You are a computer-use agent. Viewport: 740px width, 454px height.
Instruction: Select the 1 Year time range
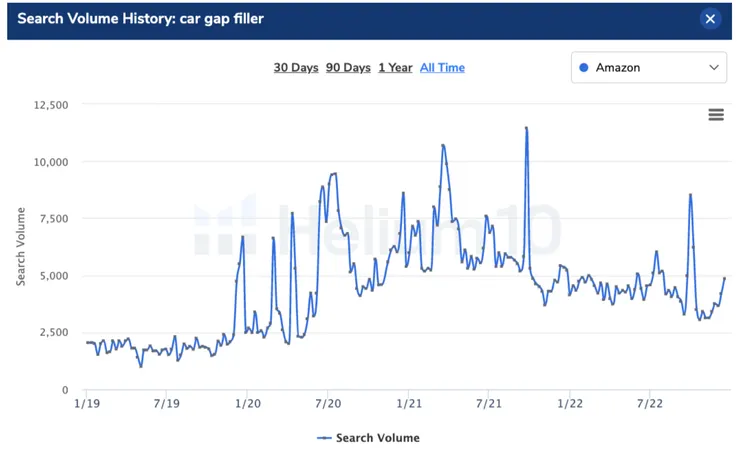click(x=395, y=68)
